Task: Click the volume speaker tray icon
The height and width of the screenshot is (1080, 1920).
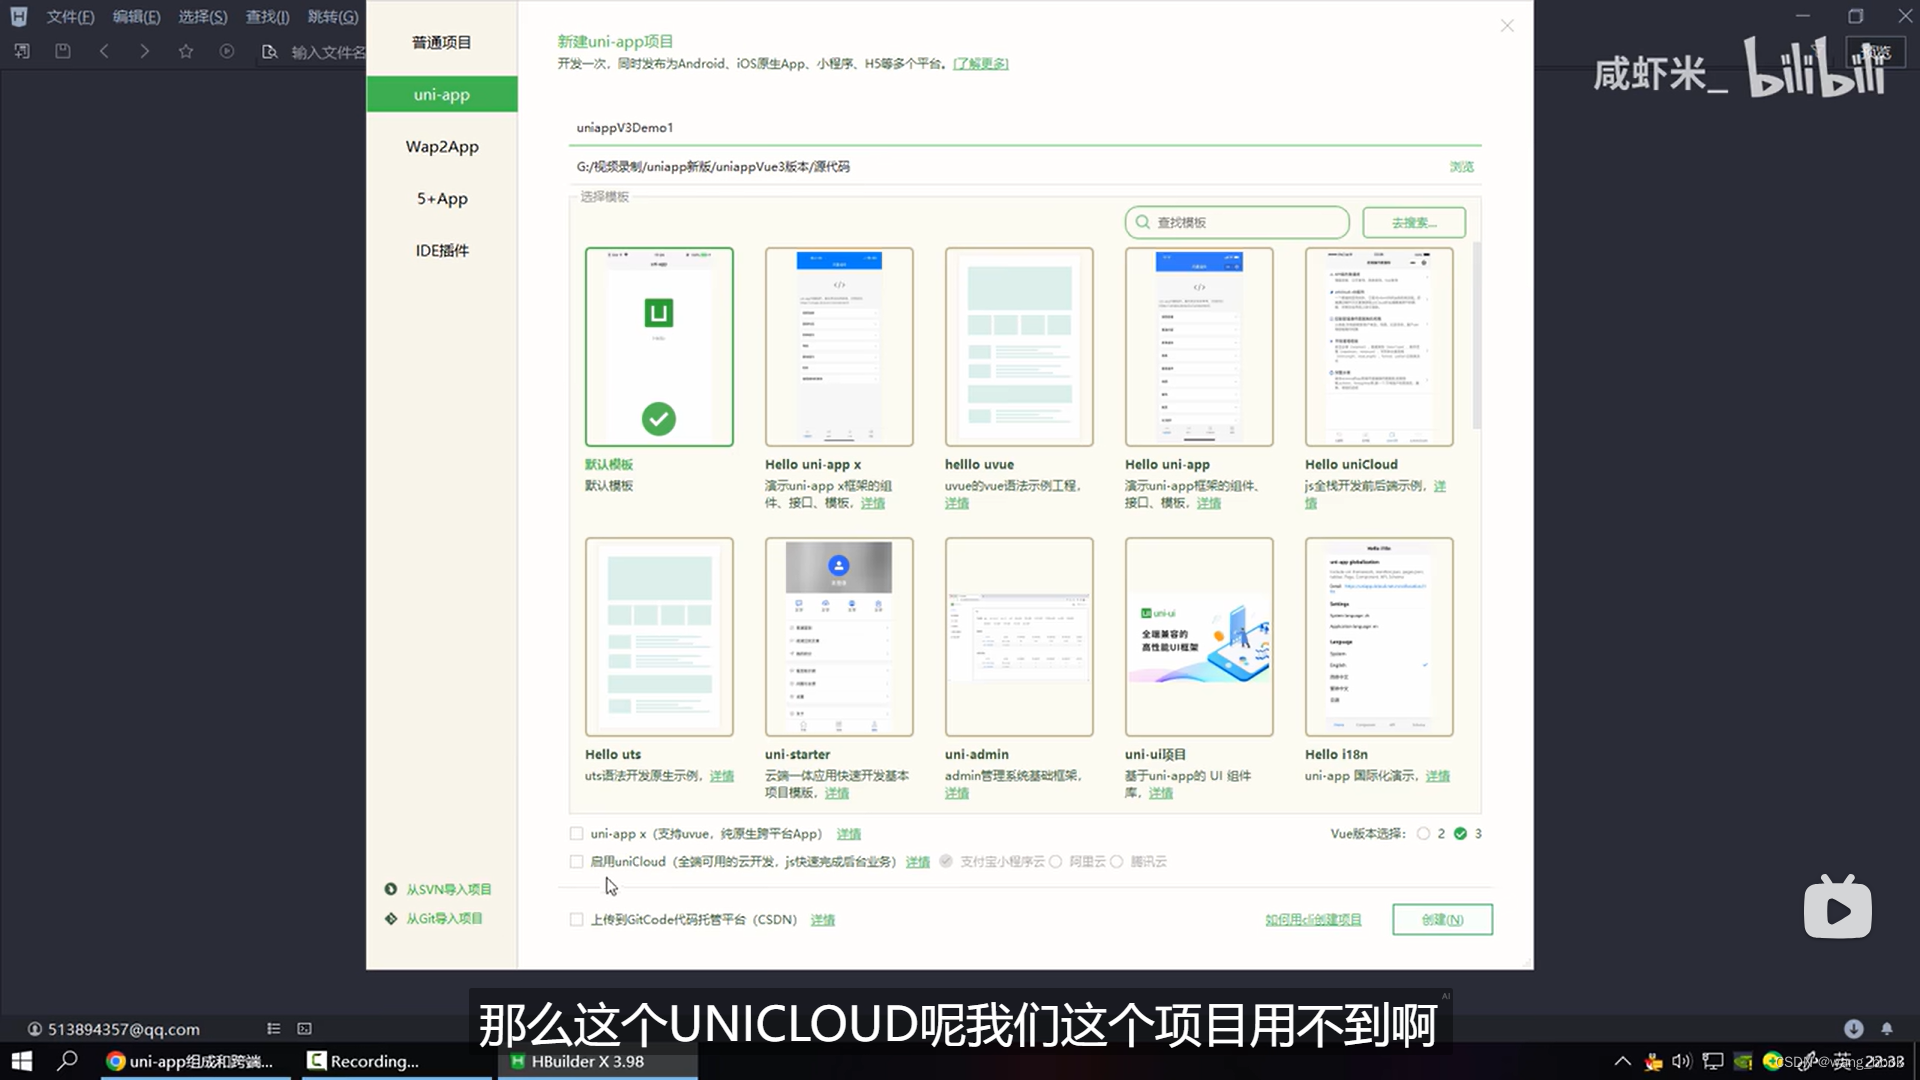Action: [1681, 1061]
